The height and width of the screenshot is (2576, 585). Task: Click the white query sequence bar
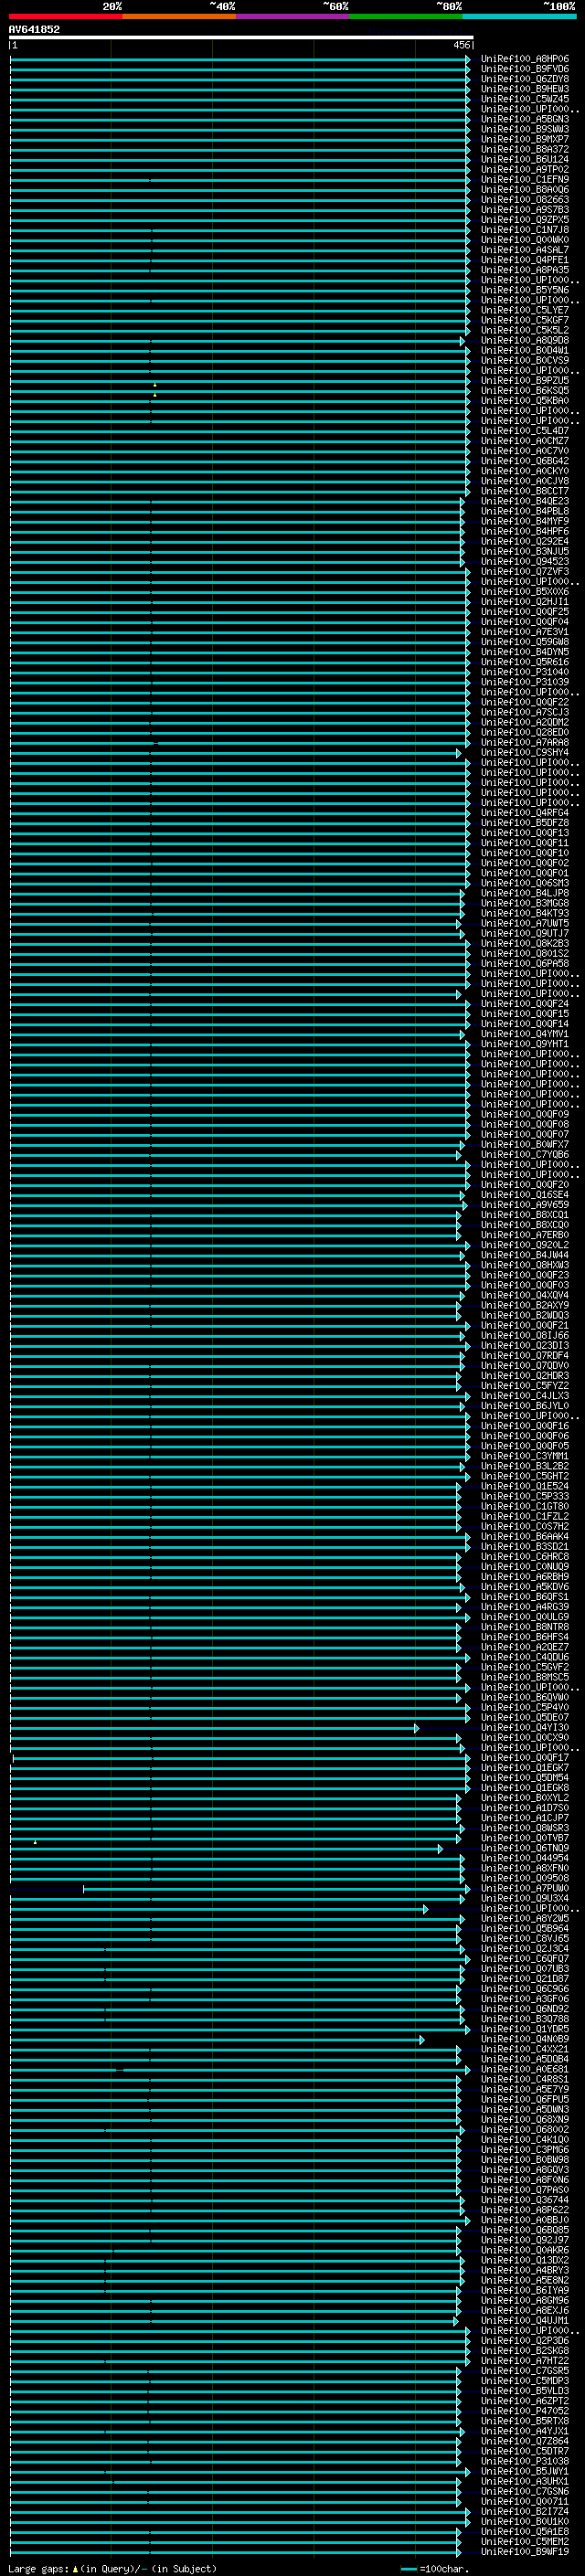click(241, 37)
